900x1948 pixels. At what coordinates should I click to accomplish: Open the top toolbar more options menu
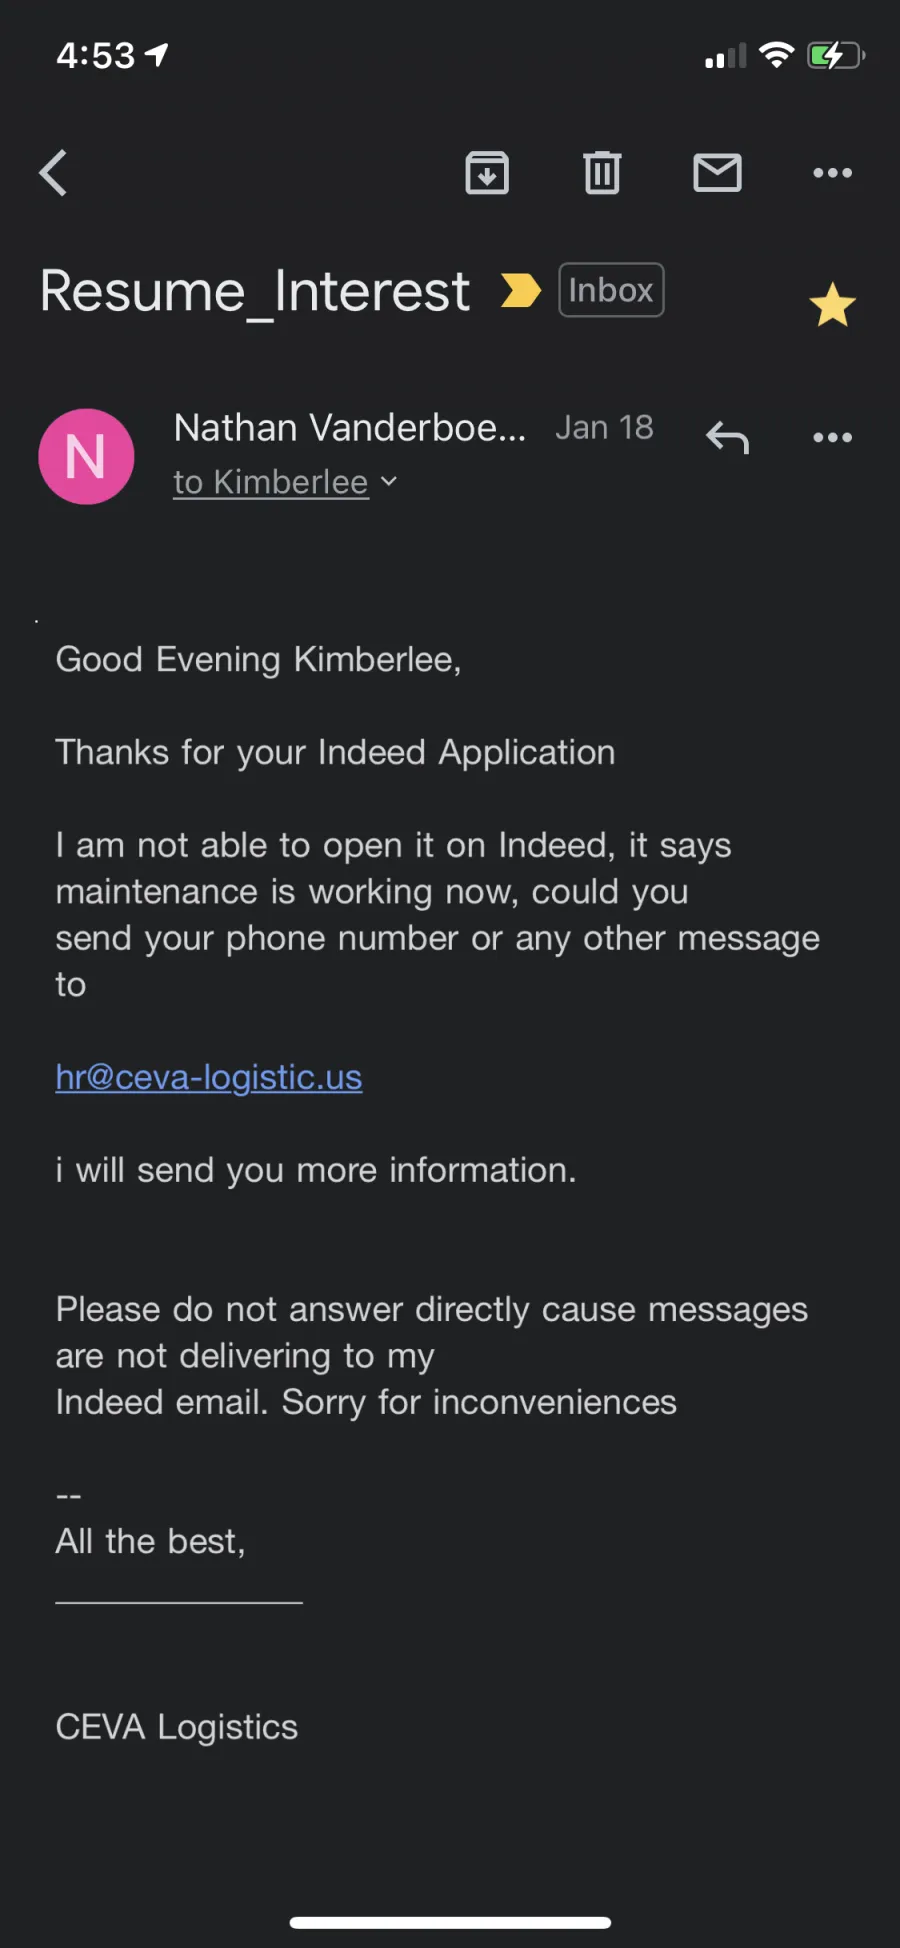click(x=832, y=173)
